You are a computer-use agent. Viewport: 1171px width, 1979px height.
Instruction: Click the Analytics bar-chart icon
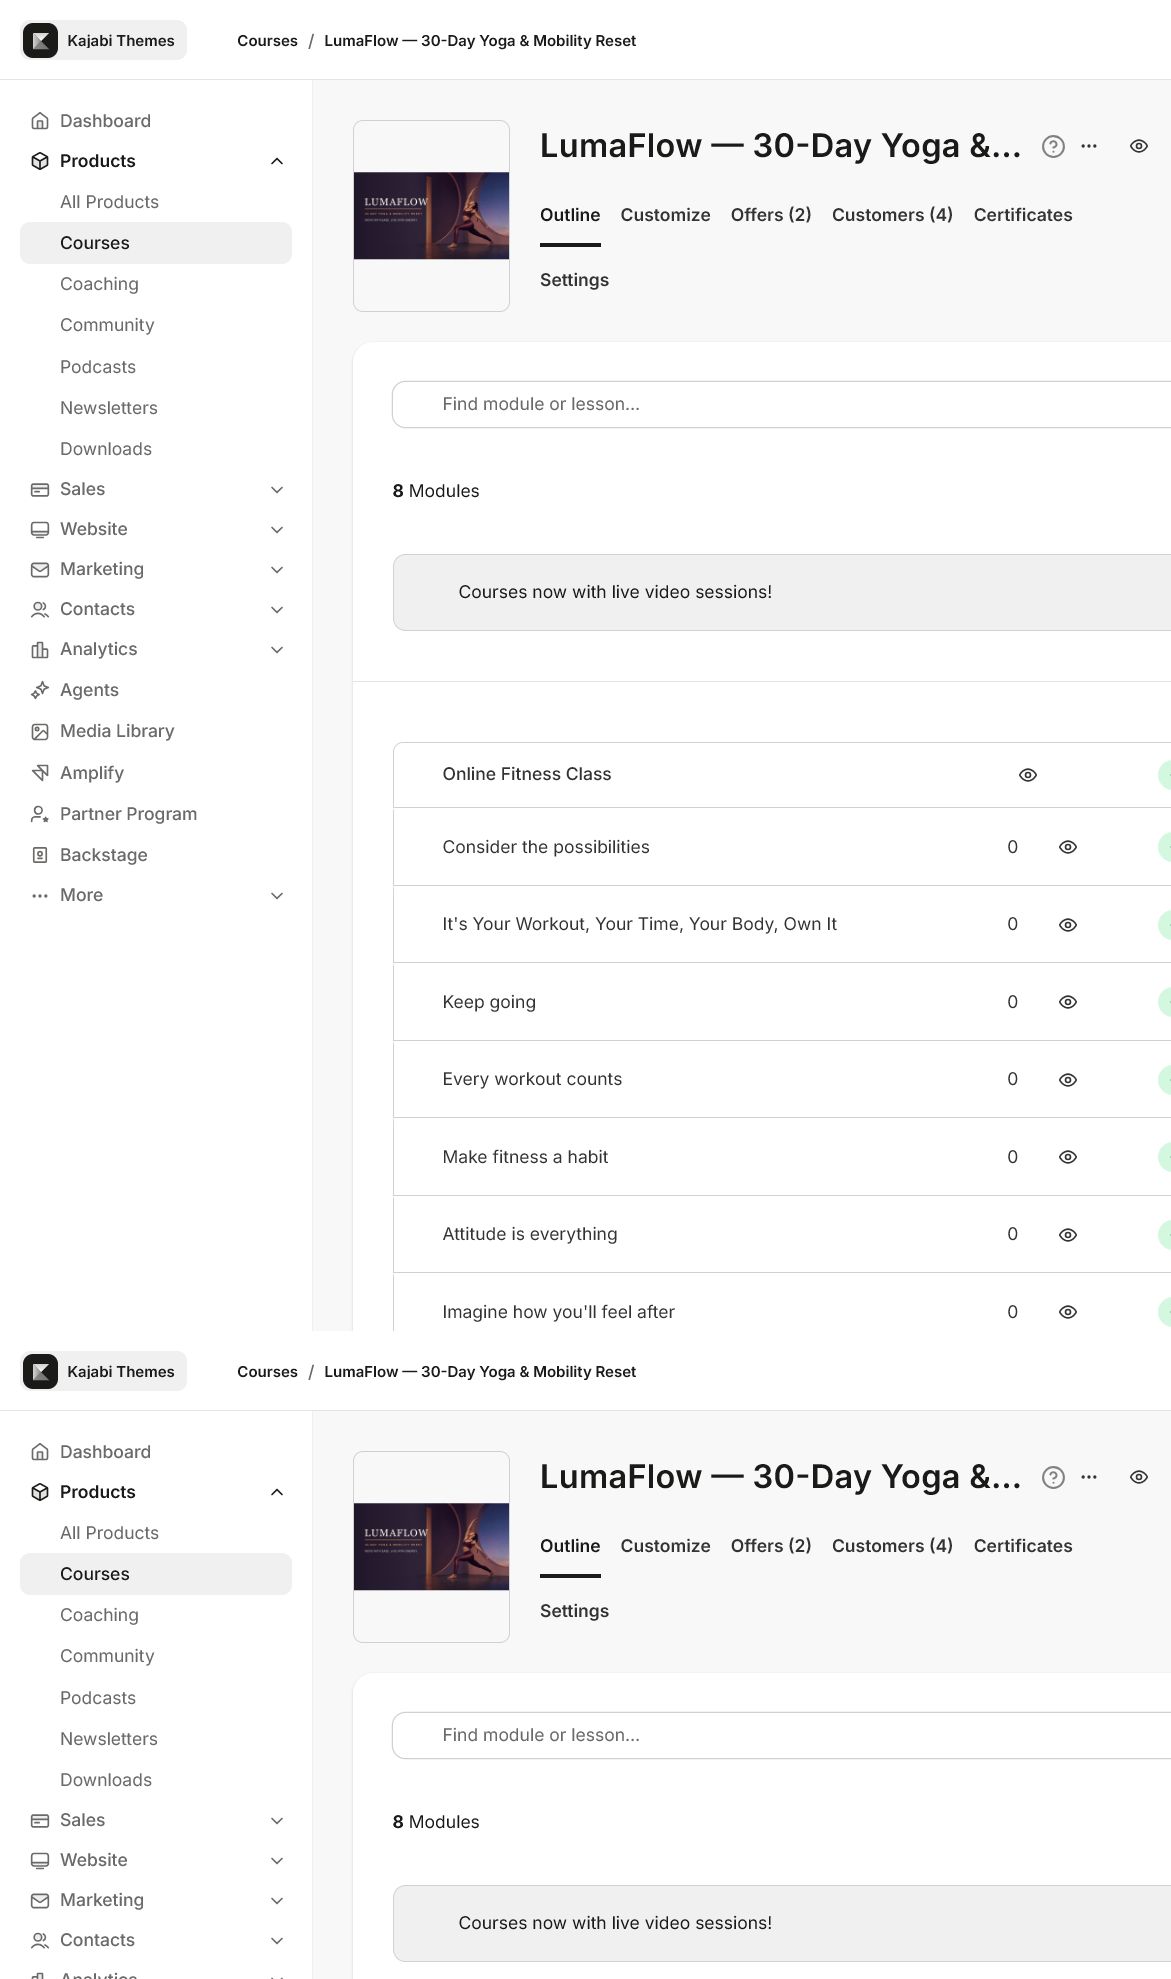point(40,650)
